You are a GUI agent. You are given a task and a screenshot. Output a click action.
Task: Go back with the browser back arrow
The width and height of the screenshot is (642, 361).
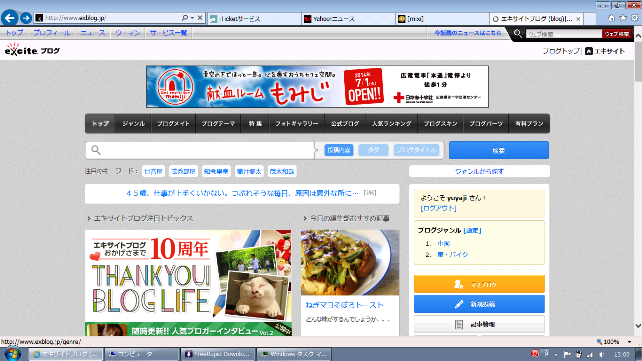[10, 18]
